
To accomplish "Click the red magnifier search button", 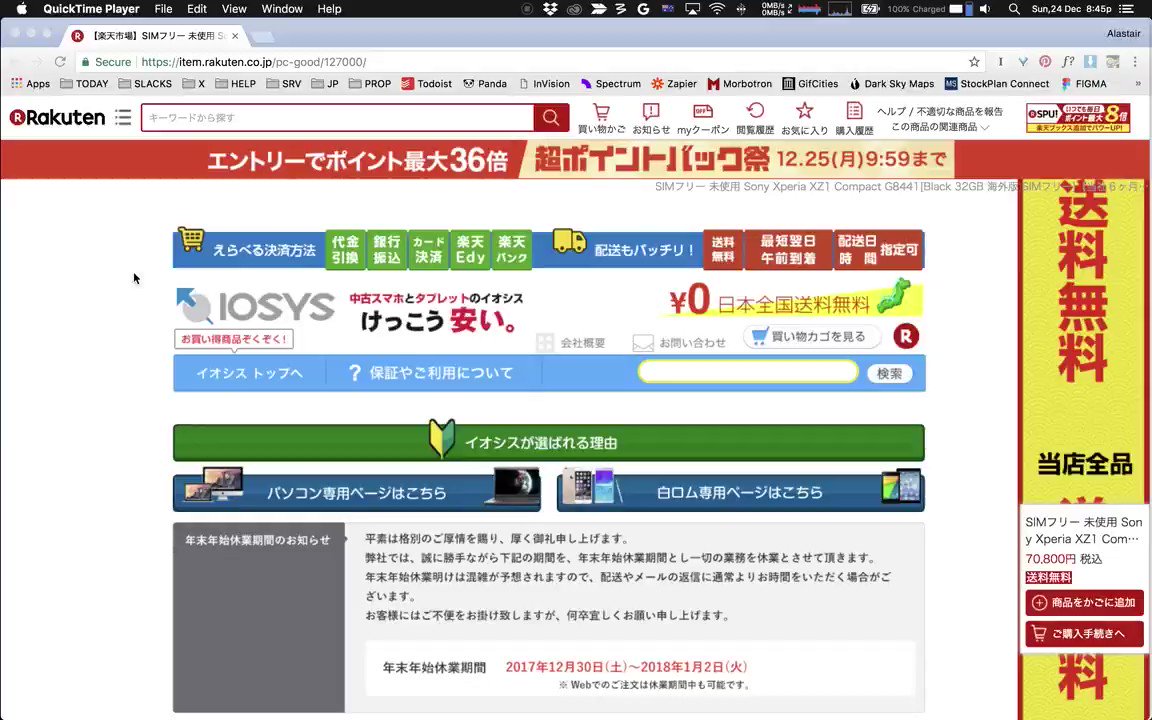I will click(551, 118).
